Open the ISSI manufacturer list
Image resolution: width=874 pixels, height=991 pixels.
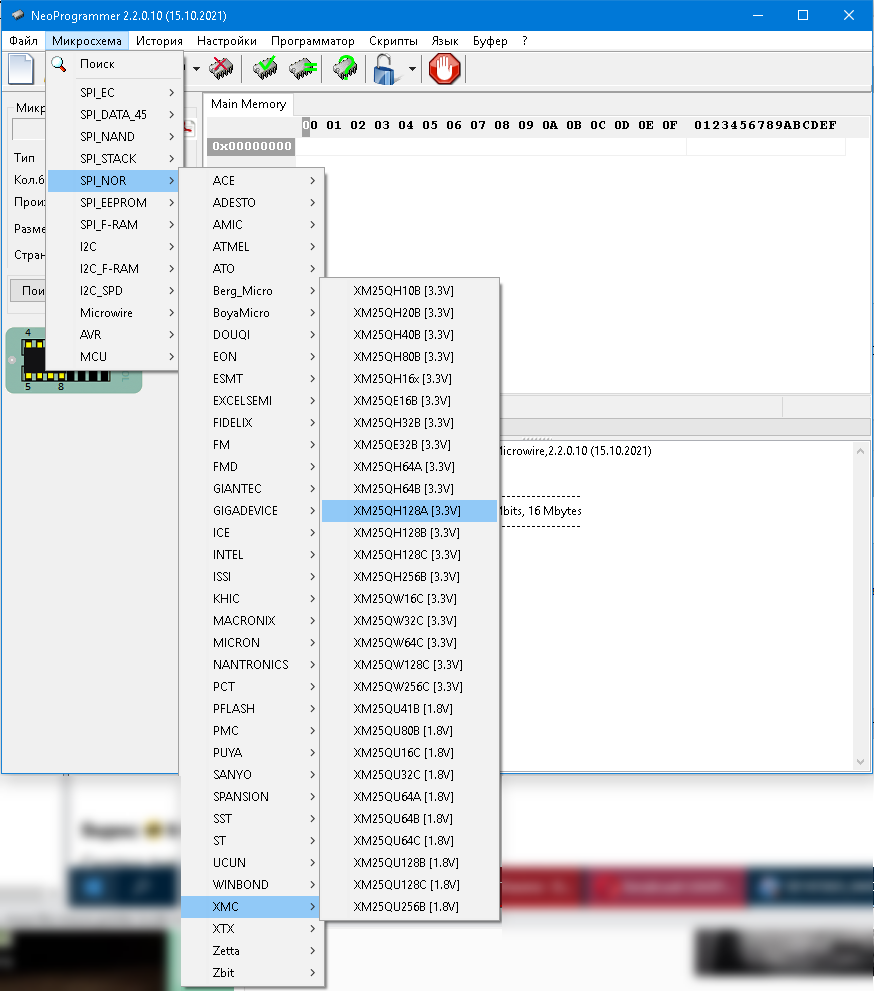tap(252, 577)
